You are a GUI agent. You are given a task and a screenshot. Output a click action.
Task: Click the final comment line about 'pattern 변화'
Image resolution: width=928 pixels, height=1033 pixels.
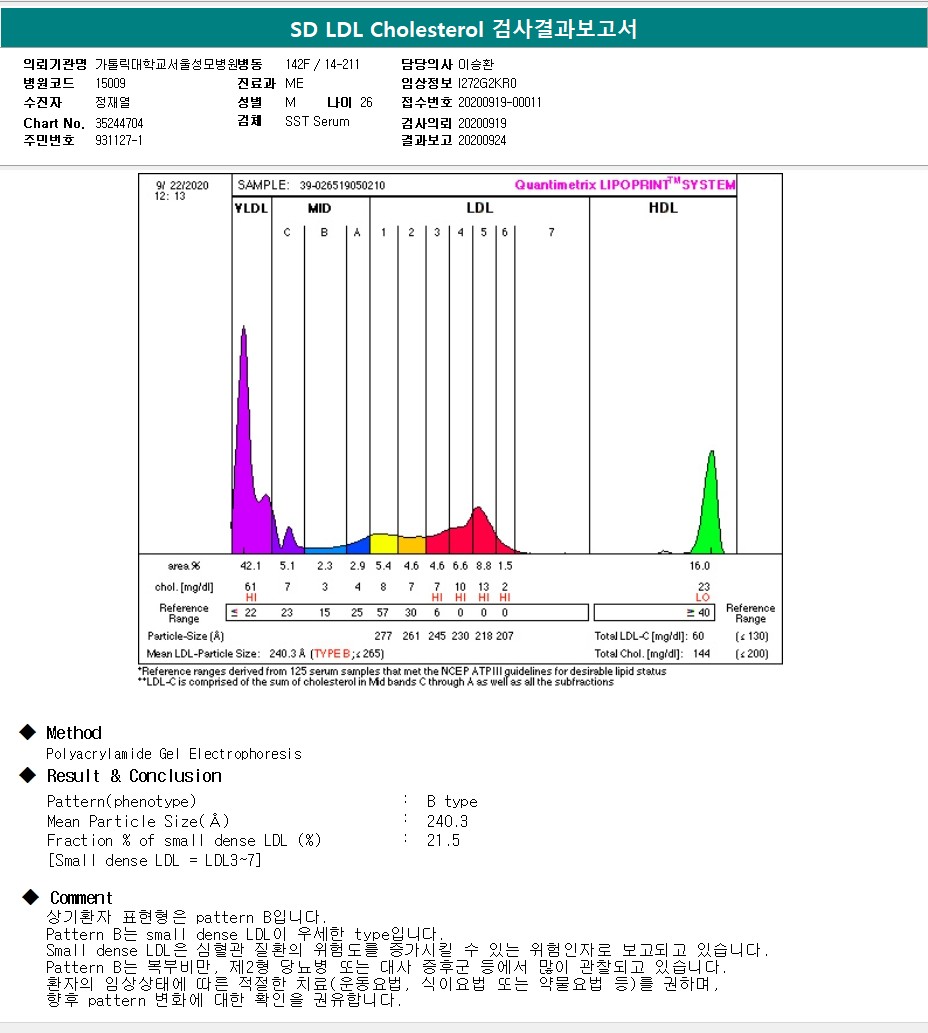(224, 1000)
